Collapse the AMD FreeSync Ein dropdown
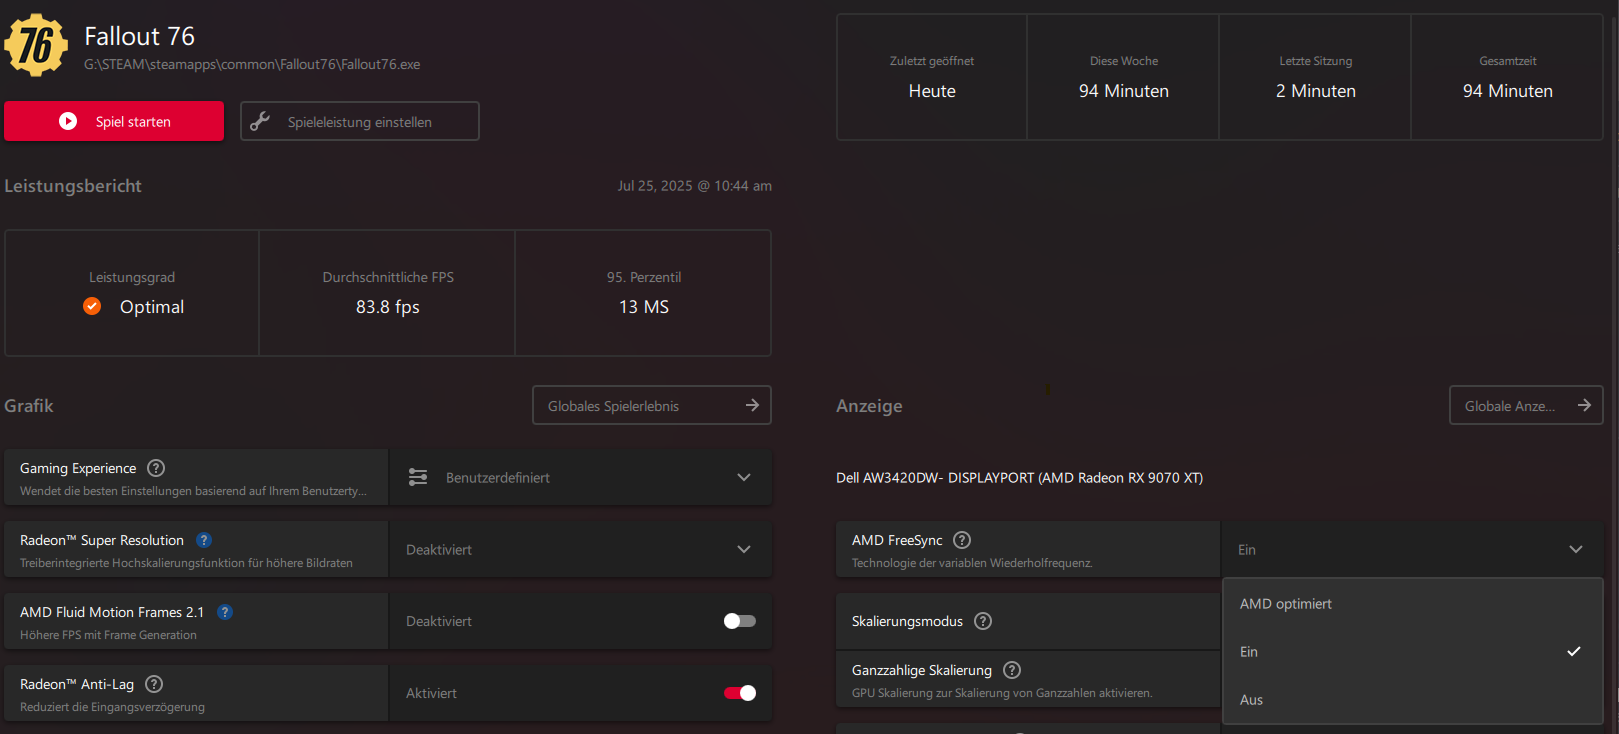 point(1412,549)
